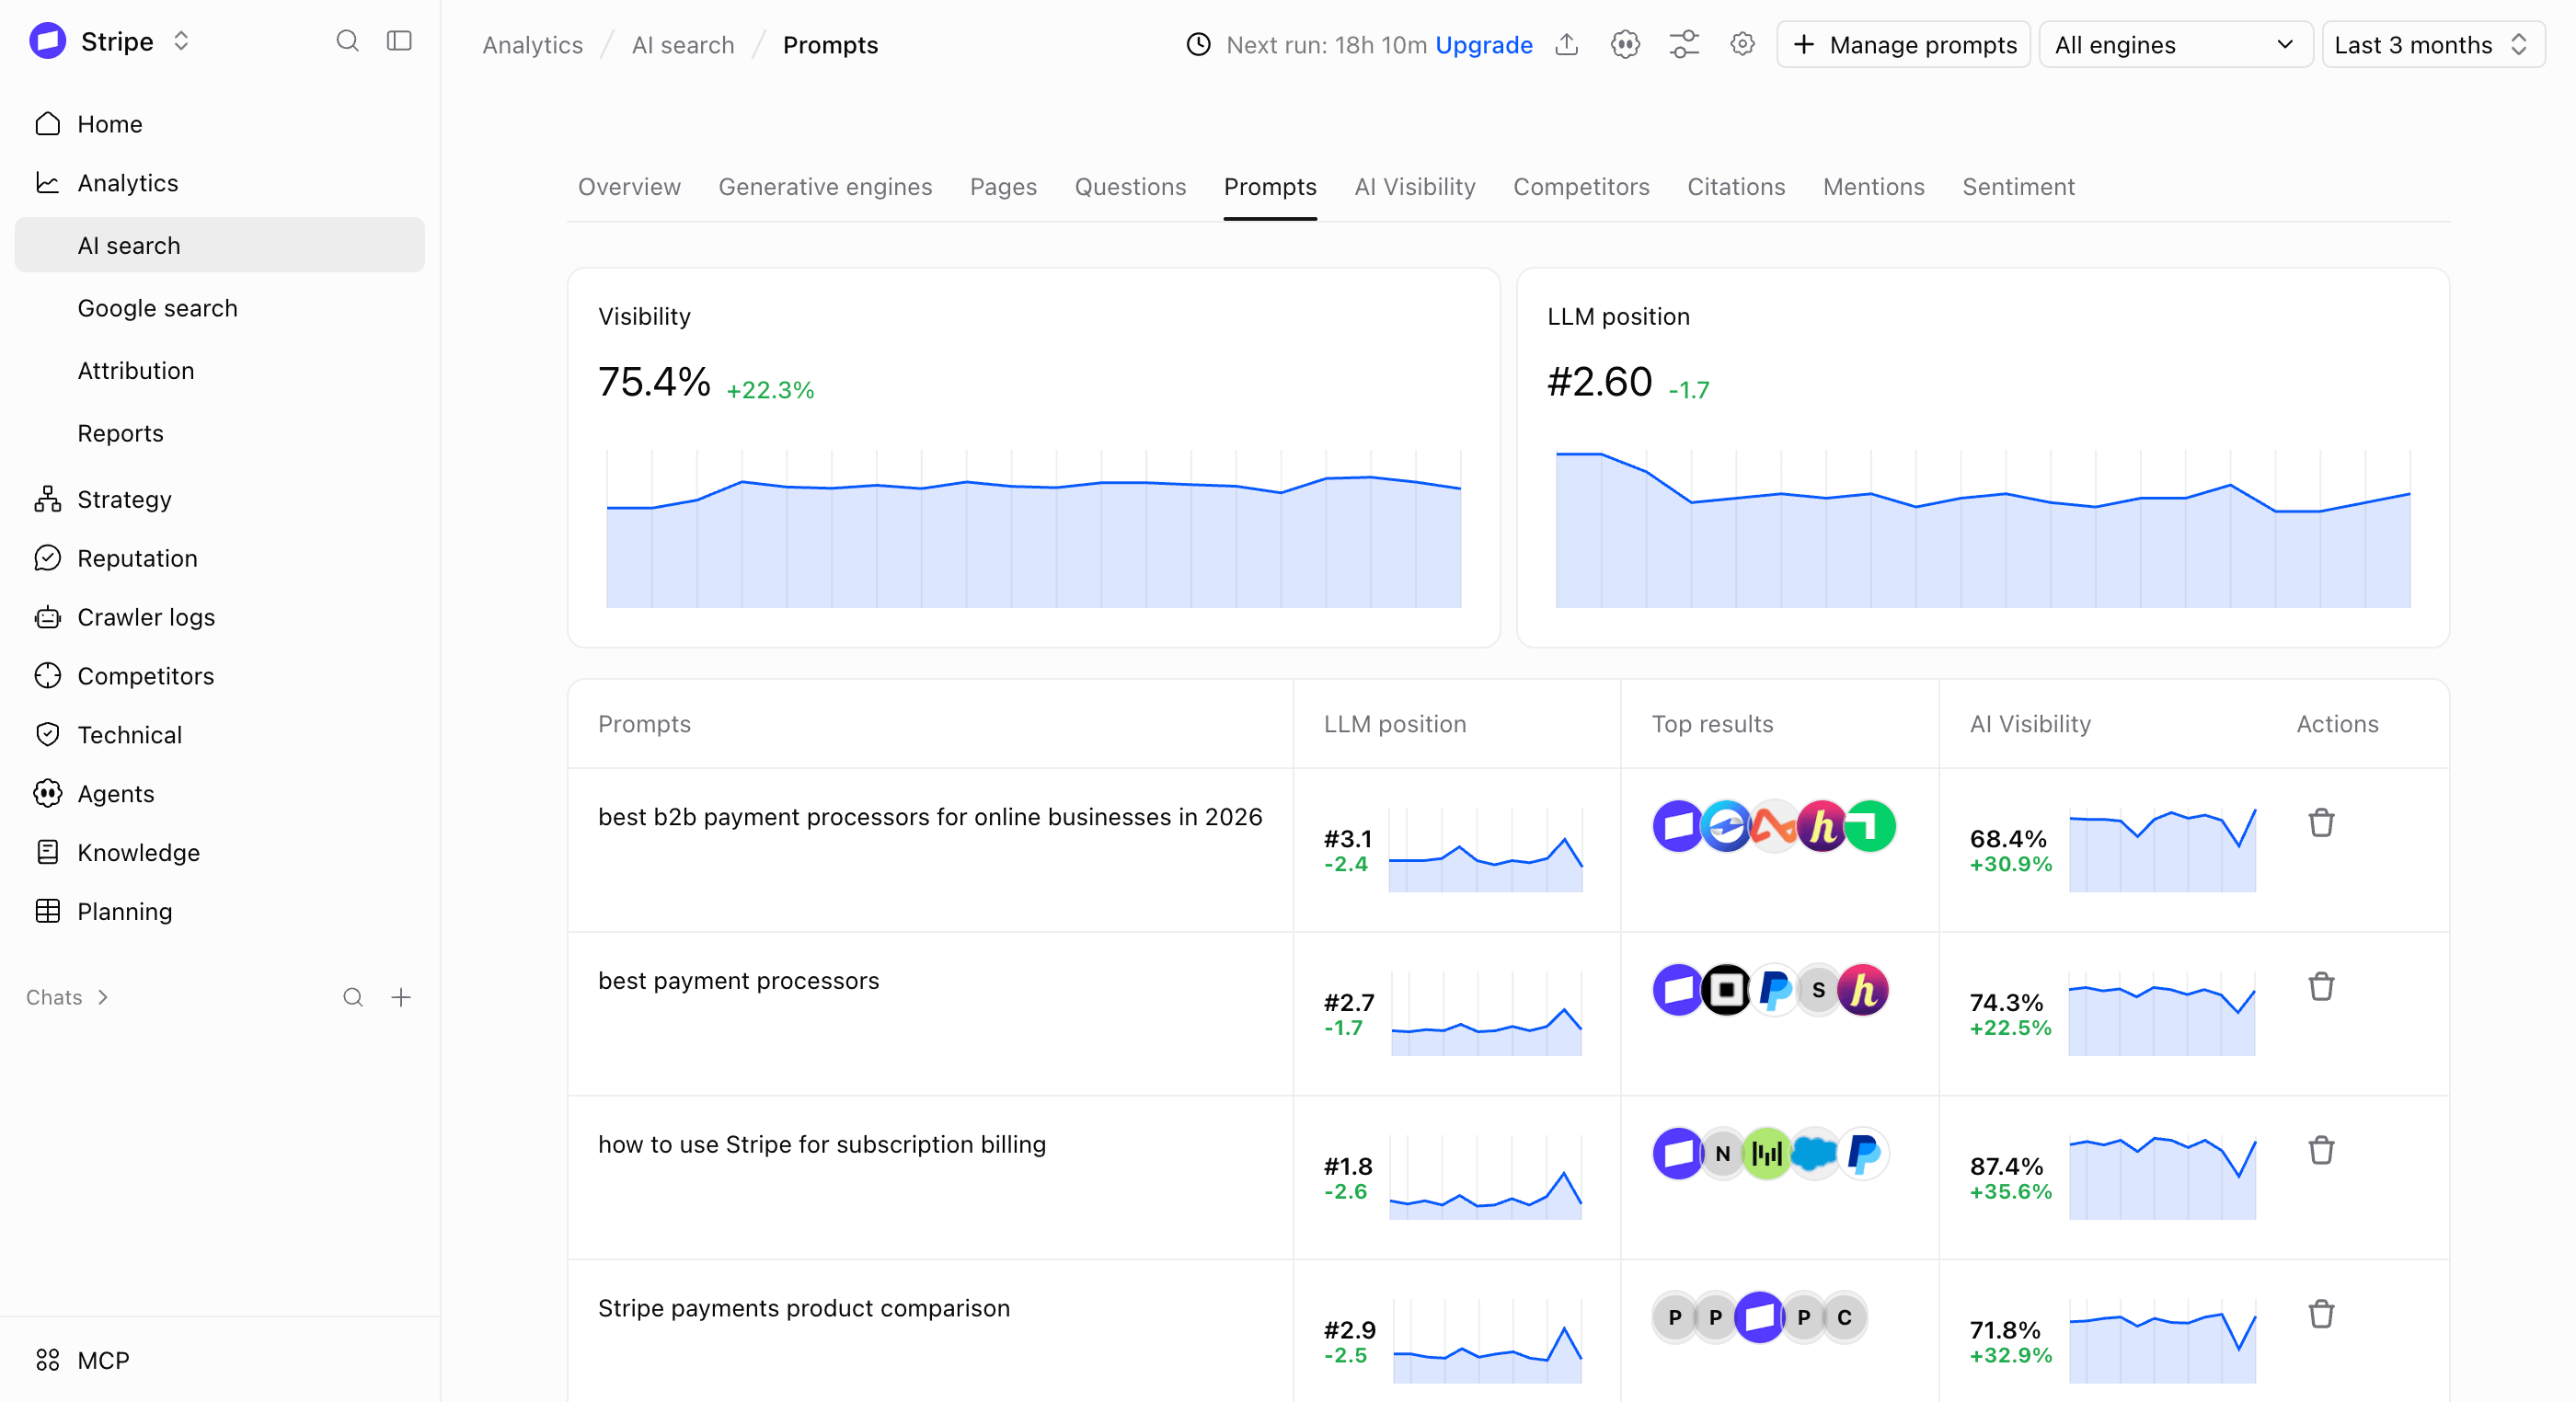Click Analytics breadcrumb
The height and width of the screenshot is (1402, 2576).
[x=532, y=45]
